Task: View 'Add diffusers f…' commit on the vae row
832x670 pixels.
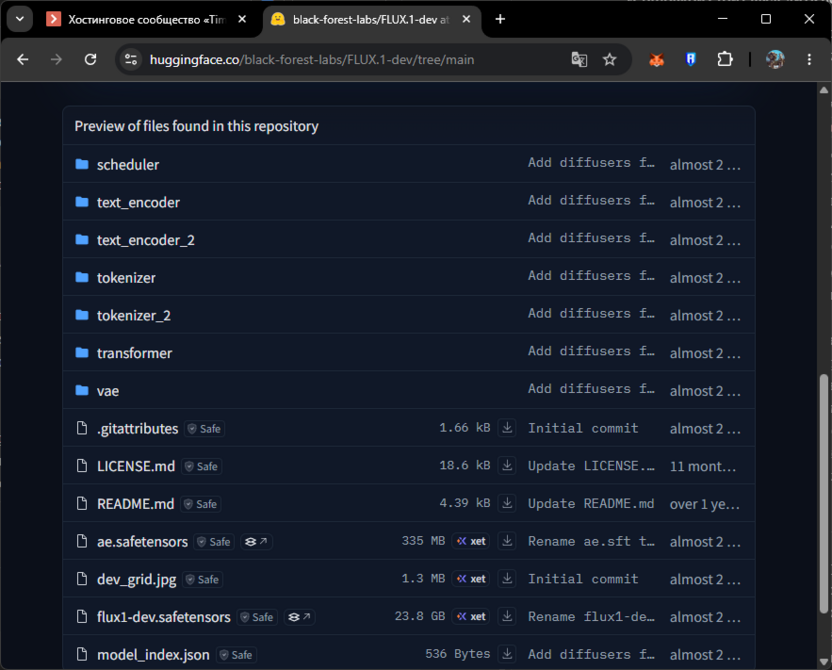Action: (x=591, y=388)
